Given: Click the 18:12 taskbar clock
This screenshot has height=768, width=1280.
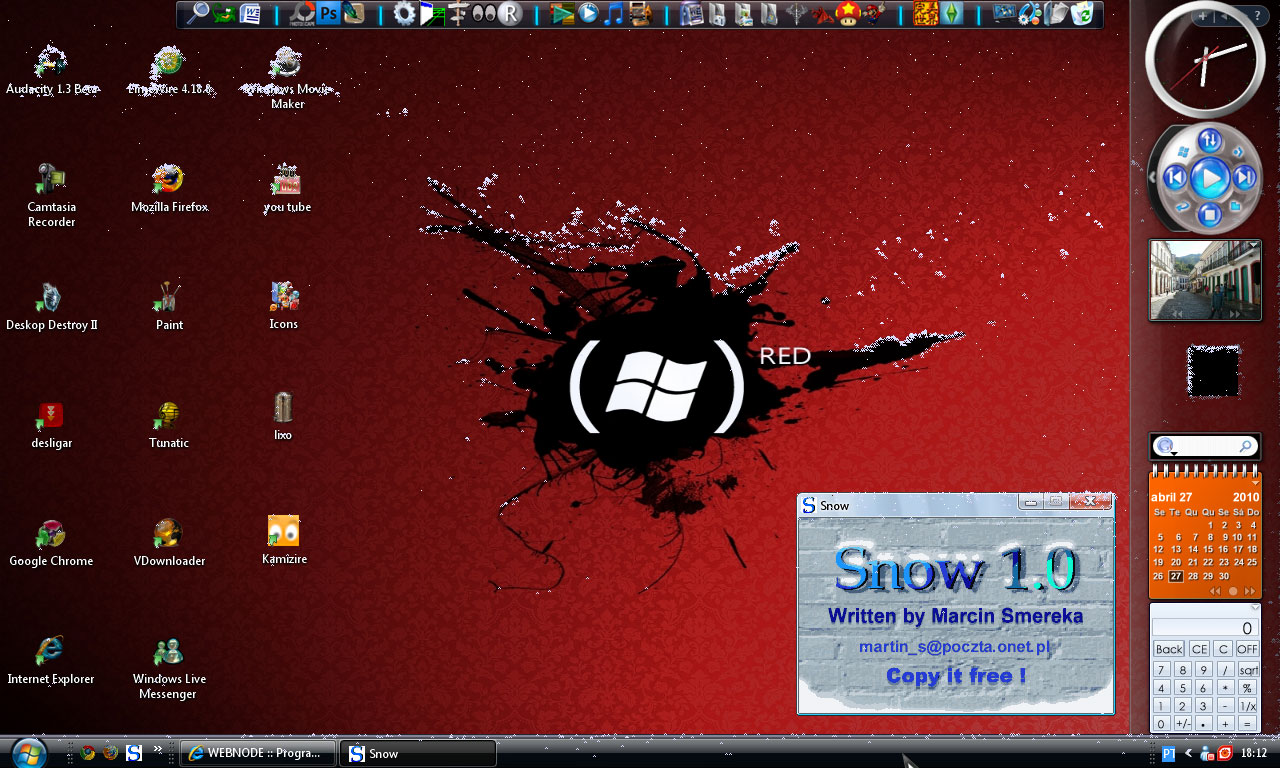Looking at the screenshot, I should (x=1253, y=753).
